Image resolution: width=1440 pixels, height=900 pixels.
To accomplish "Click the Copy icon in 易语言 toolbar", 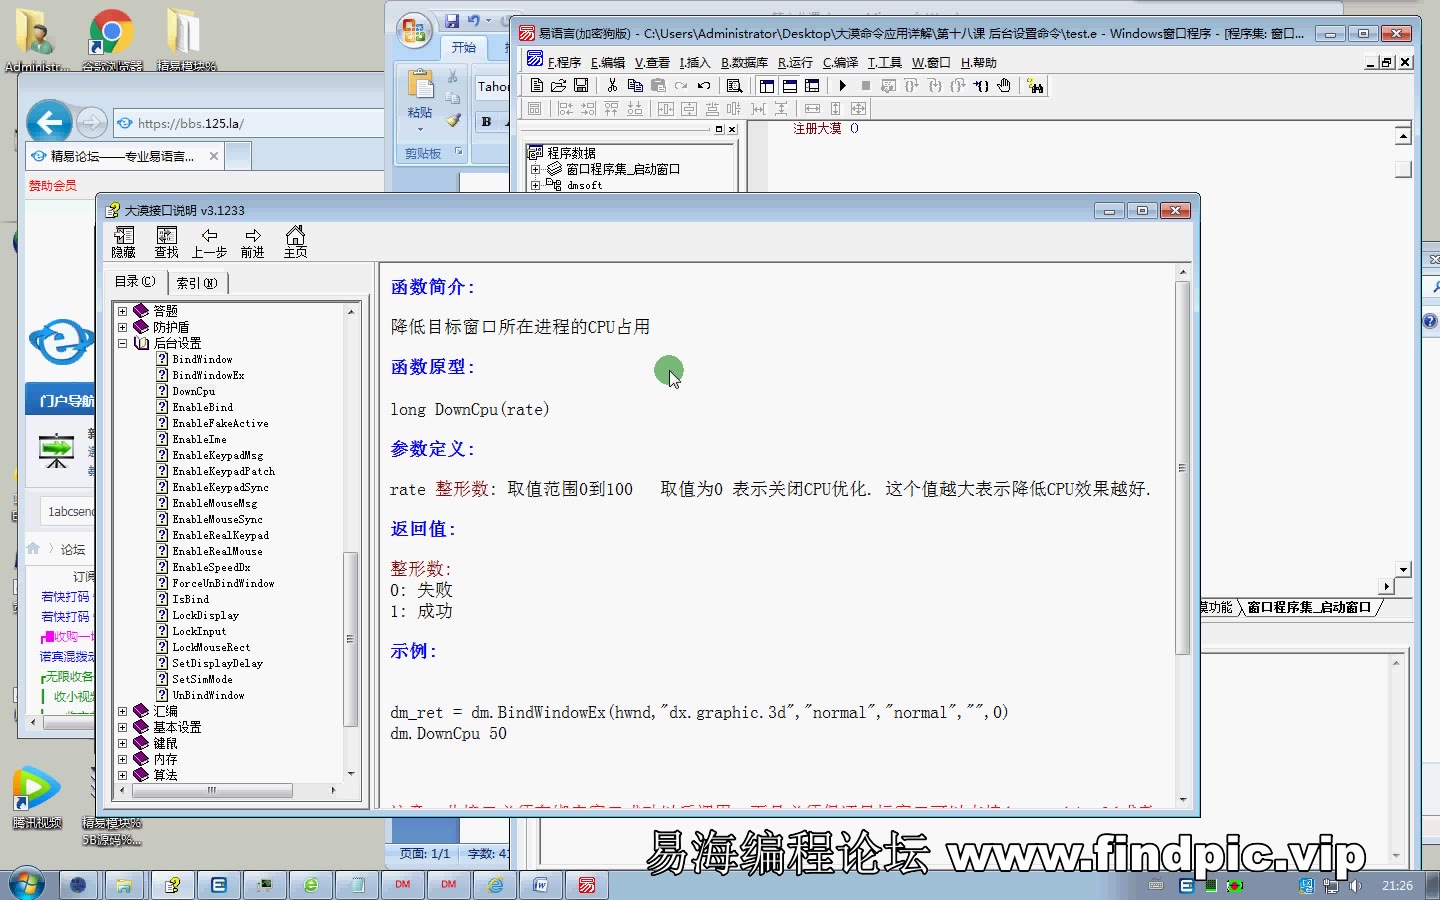I will [x=635, y=86].
